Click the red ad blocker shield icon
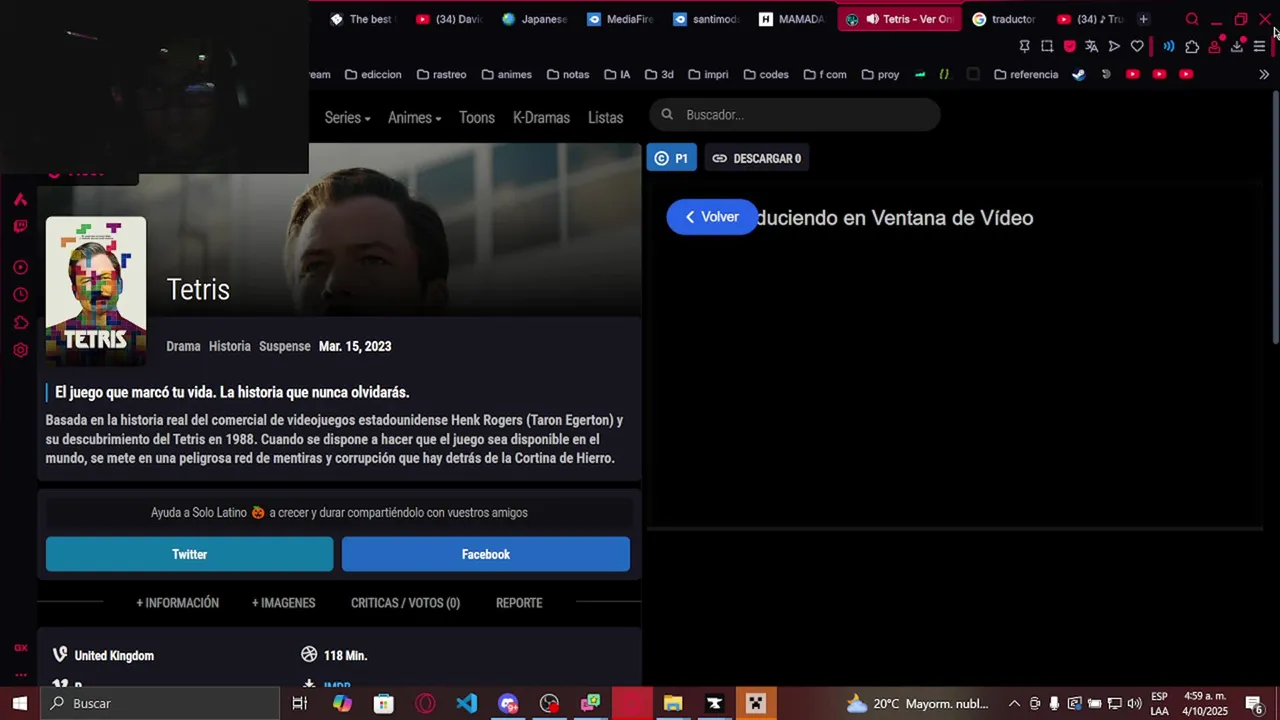Image resolution: width=1280 pixels, height=720 pixels. (x=1069, y=46)
